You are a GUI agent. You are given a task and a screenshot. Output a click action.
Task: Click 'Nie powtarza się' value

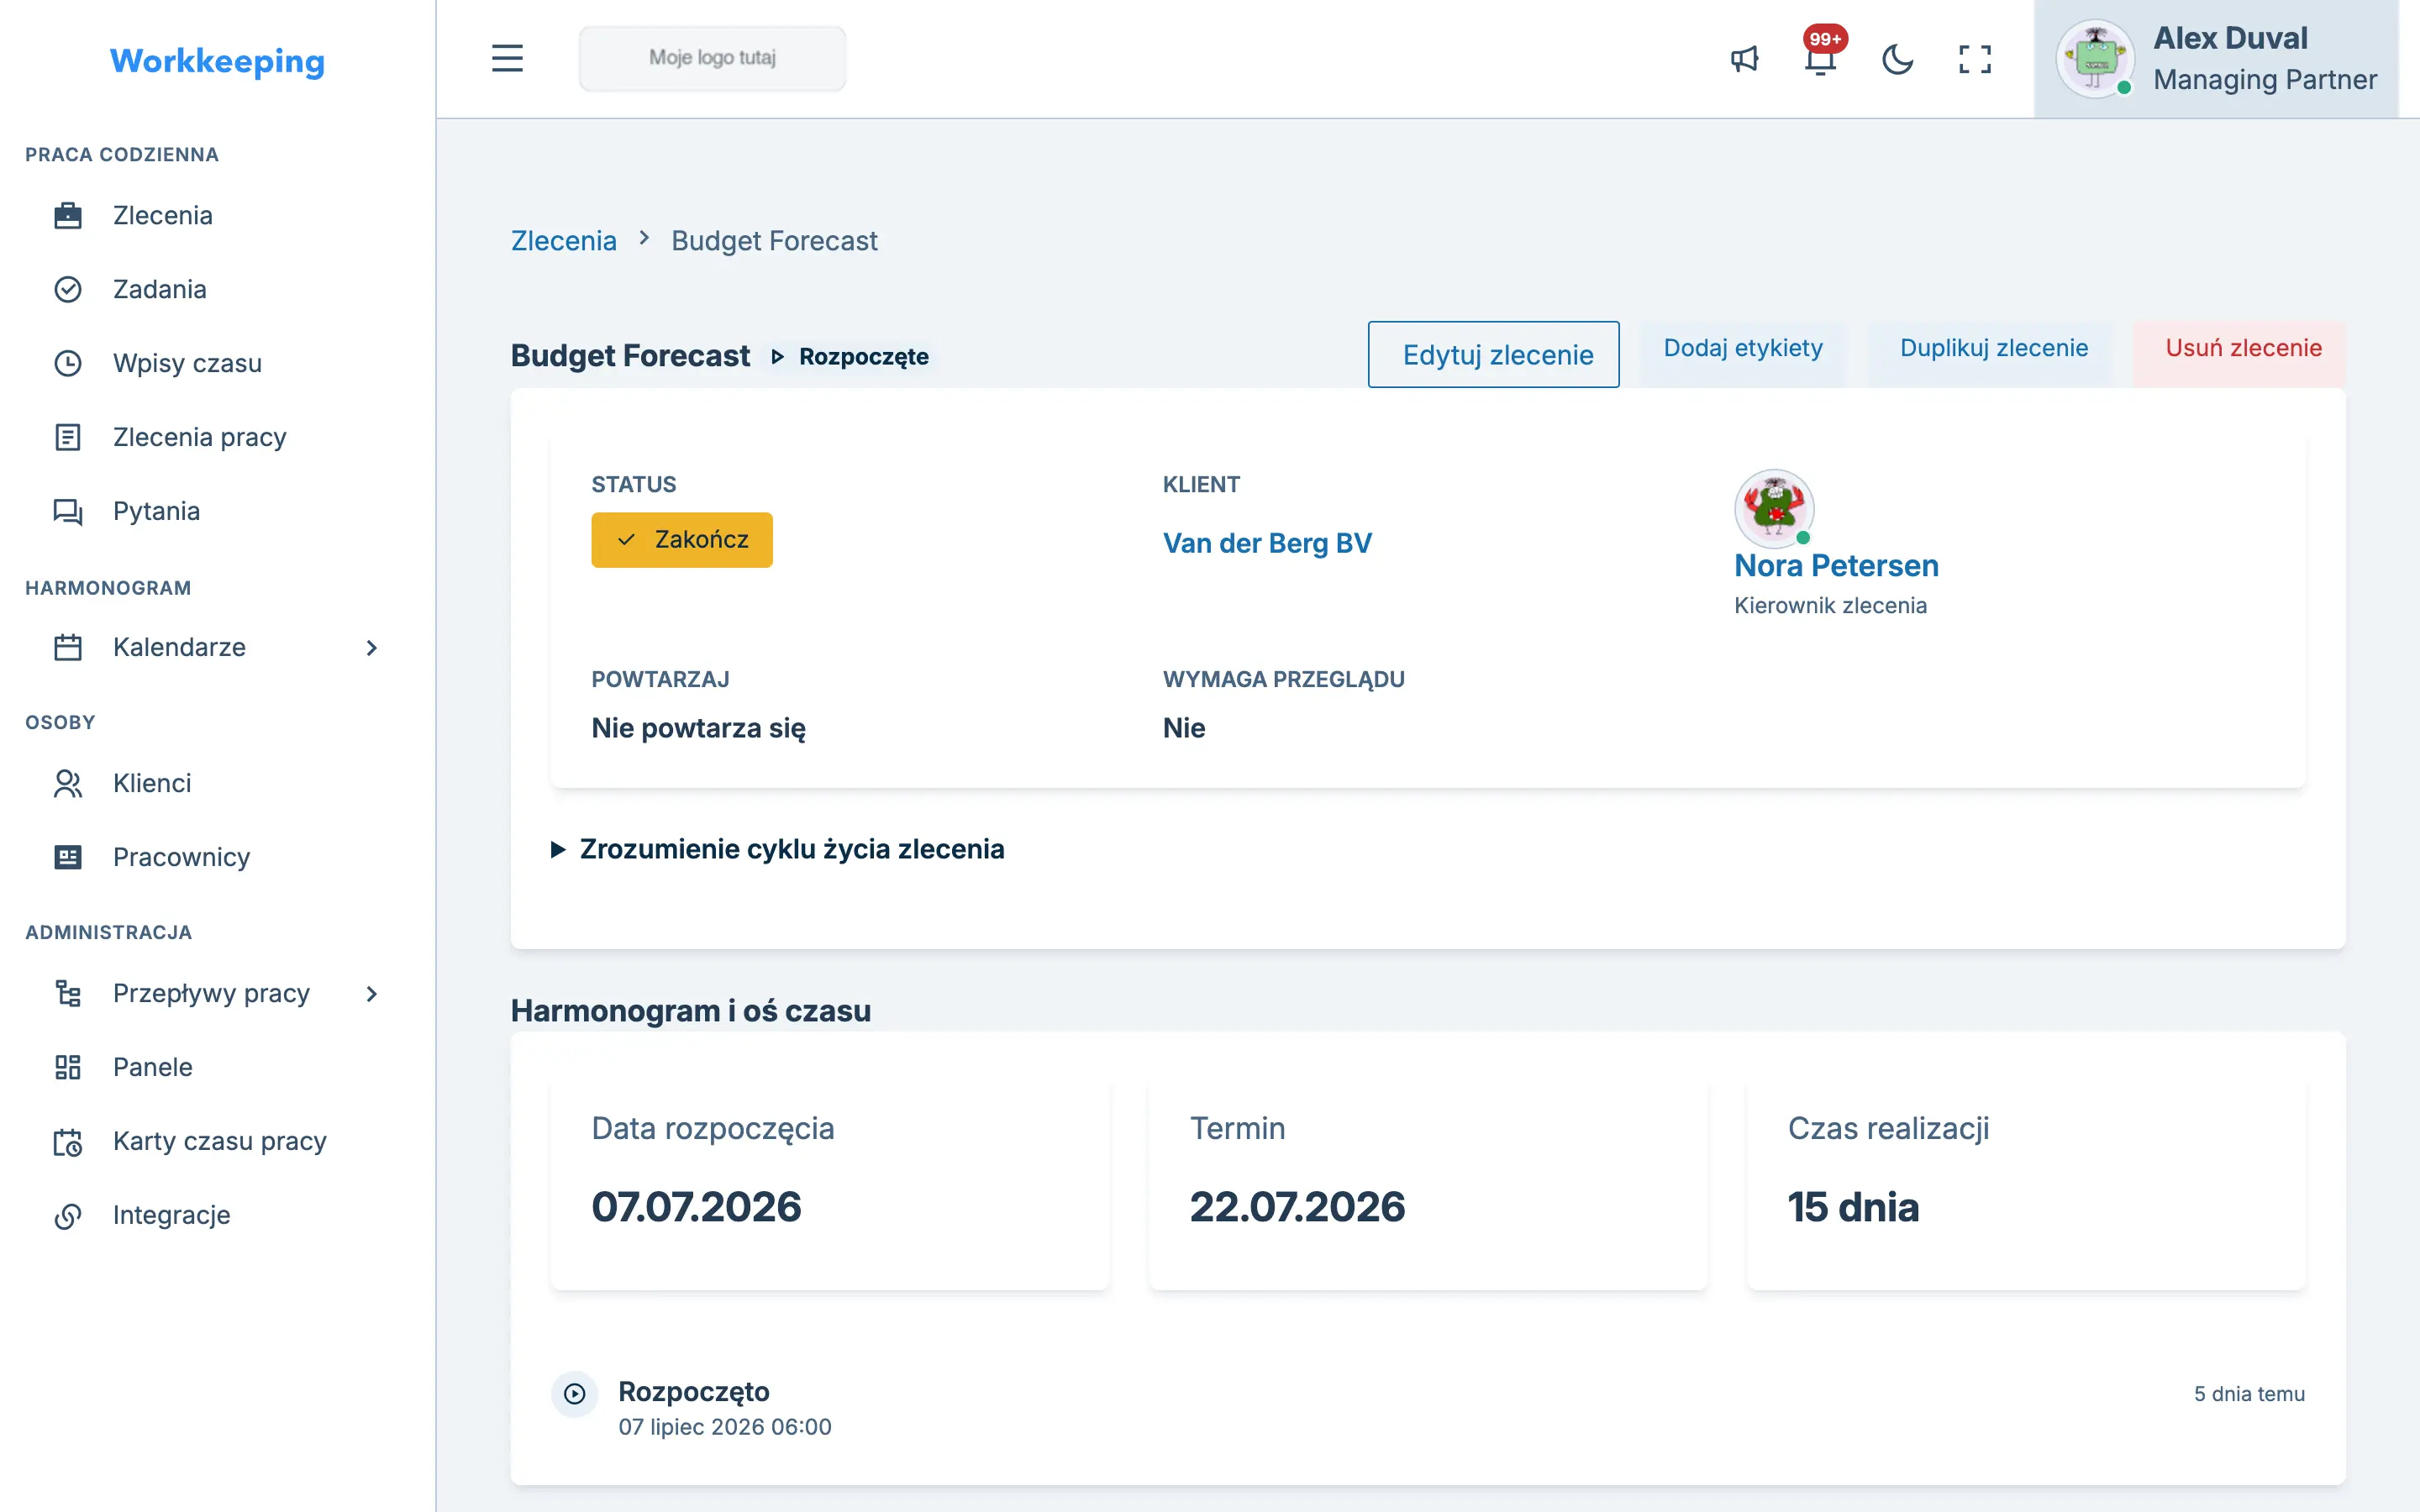point(698,728)
